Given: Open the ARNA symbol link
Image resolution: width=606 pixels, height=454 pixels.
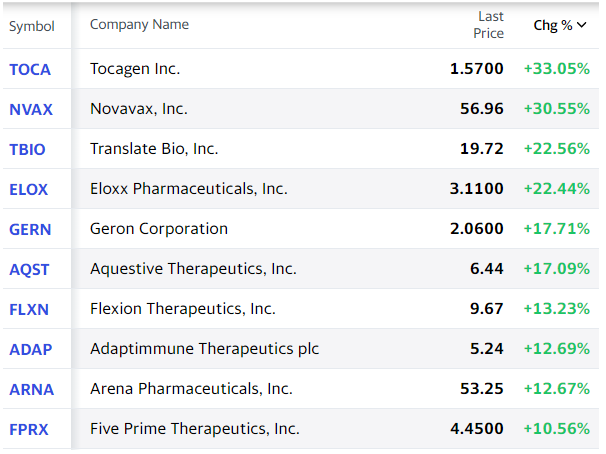Looking at the screenshot, I should 31,389.
